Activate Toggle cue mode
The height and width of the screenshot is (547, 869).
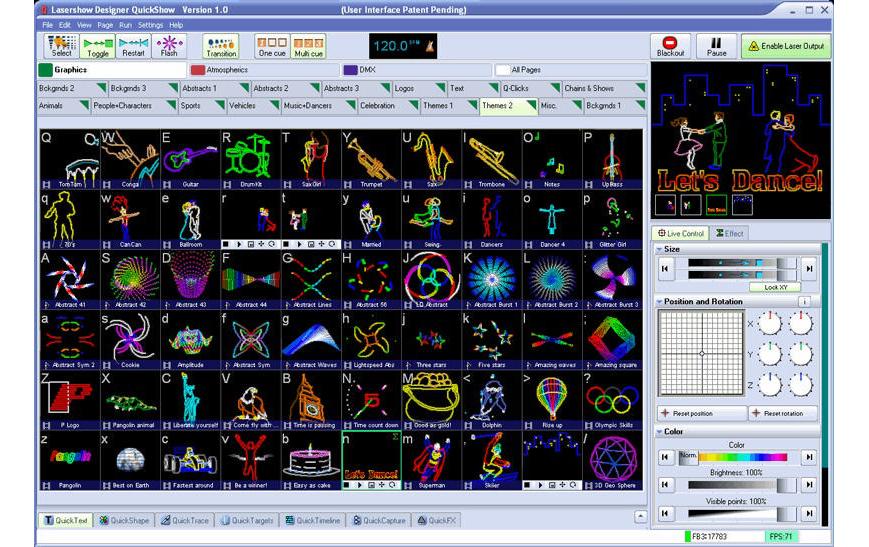pos(98,46)
